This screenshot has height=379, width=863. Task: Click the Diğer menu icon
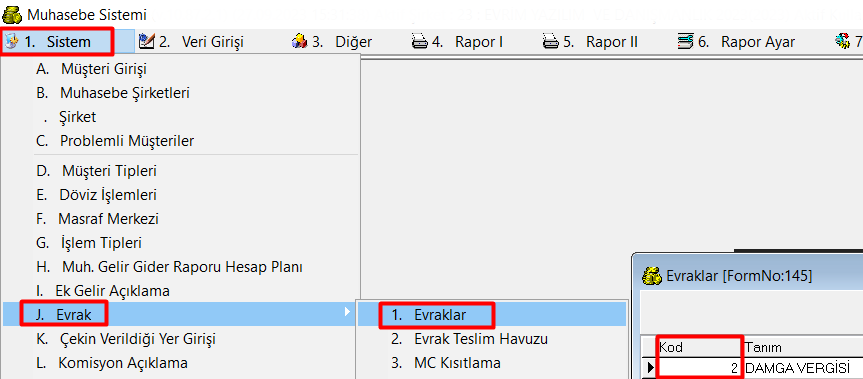(x=299, y=42)
